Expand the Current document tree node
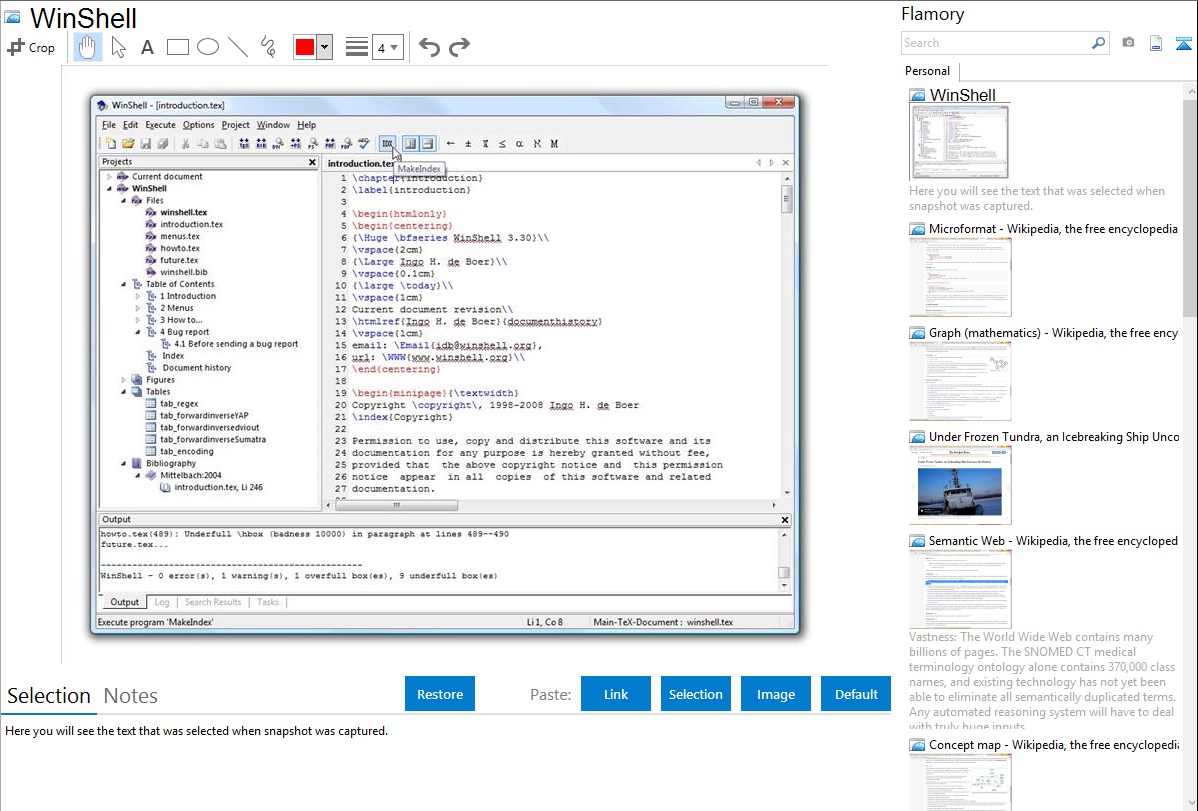Image resolution: width=1198 pixels, height=811 pixels. click(109, 177)
